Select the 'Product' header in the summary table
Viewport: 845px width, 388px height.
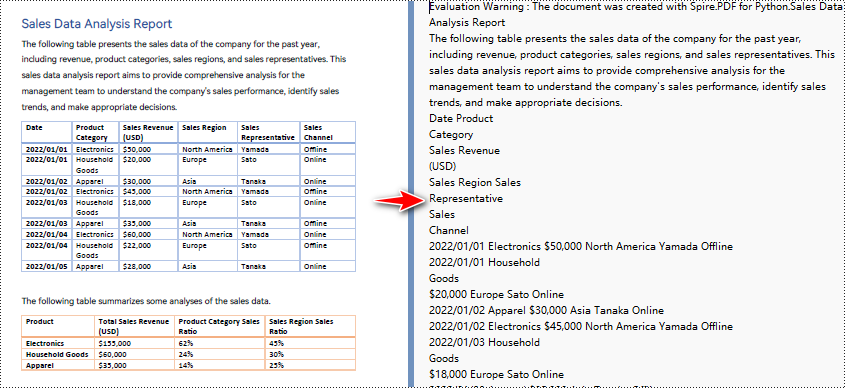(58, 327)
